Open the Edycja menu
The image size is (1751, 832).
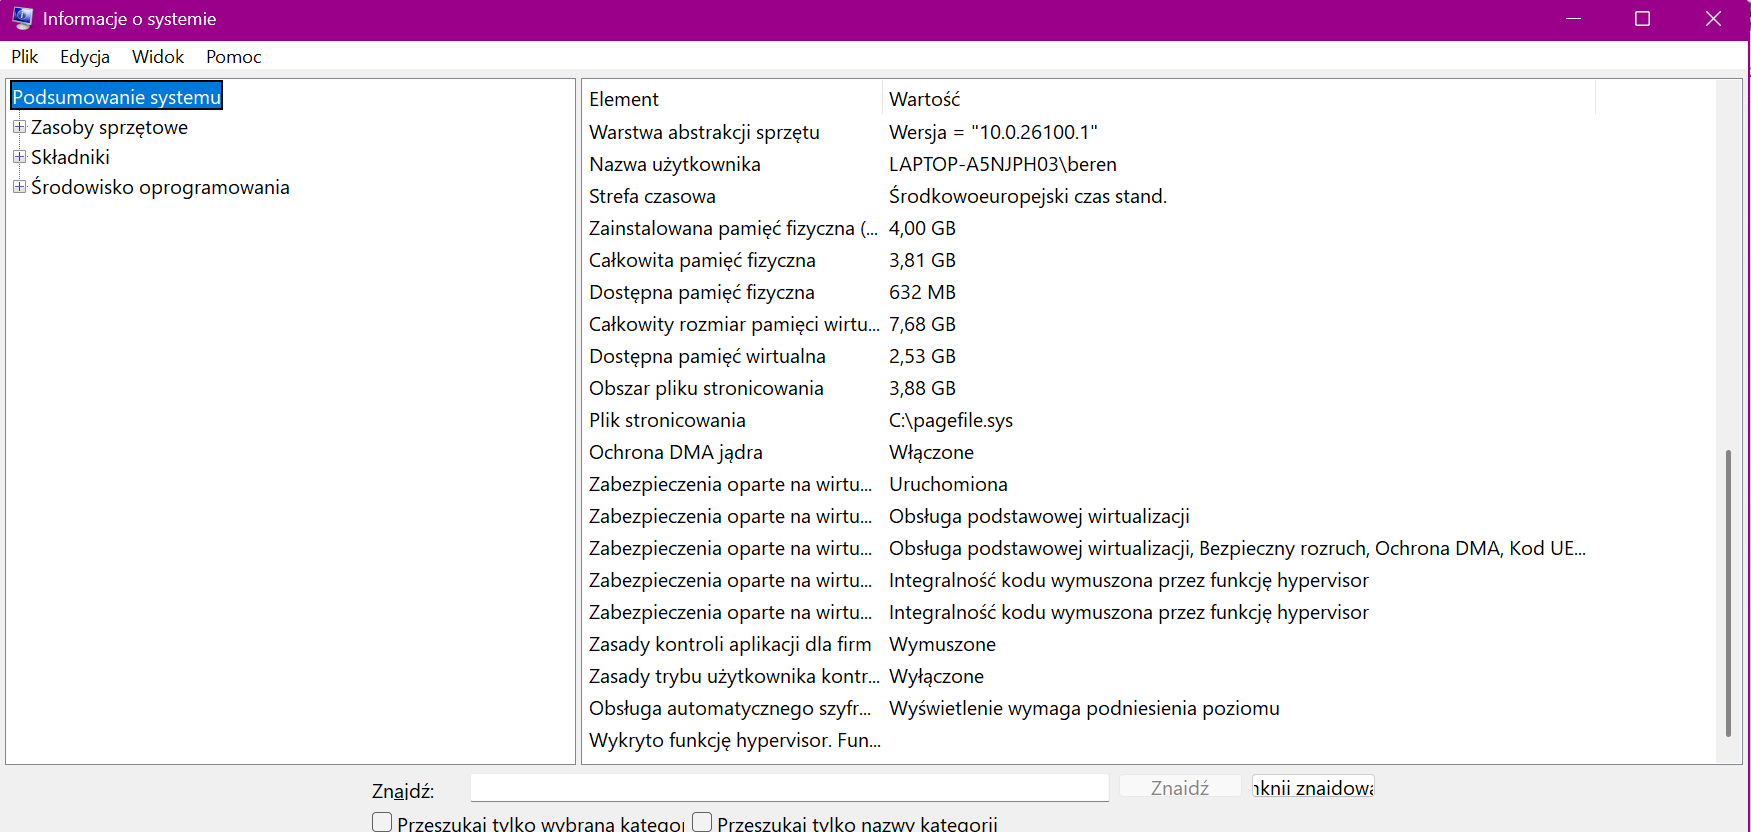pos(85,57)
